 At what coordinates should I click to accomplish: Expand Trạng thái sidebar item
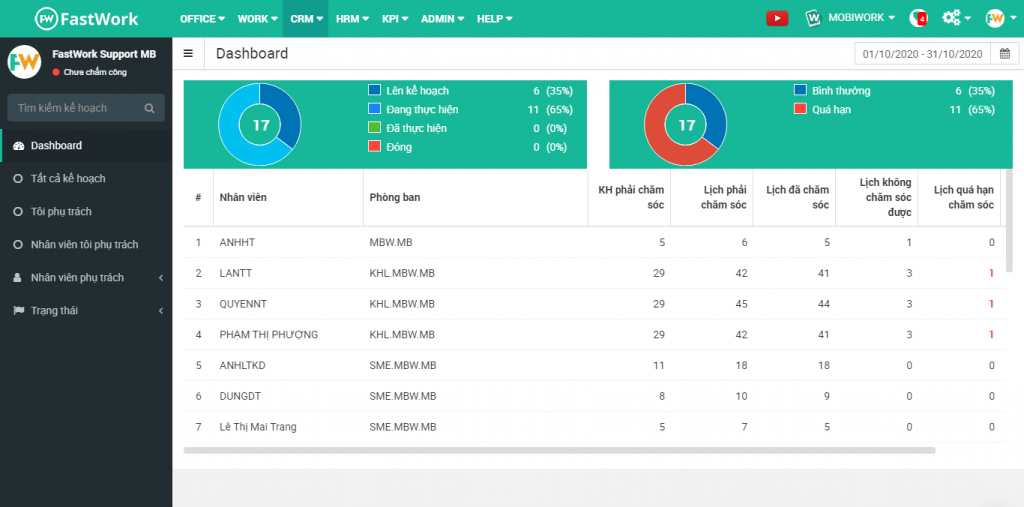coord(86,310)
